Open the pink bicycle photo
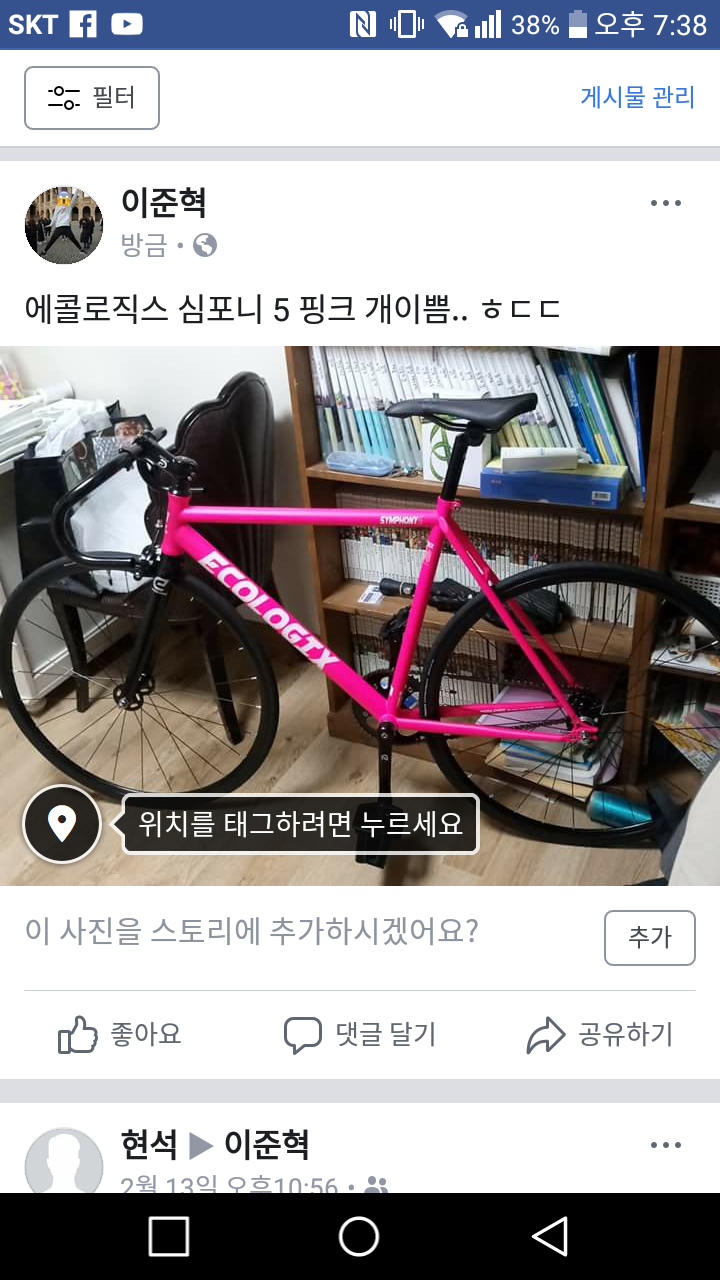 [x=360, y=615]
